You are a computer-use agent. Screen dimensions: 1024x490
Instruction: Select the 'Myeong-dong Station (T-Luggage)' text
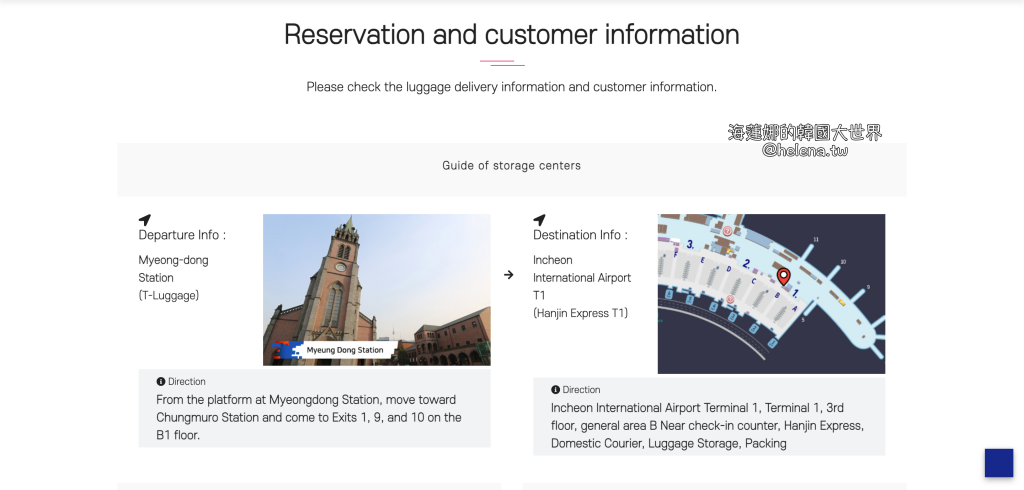tap(173, 278)
